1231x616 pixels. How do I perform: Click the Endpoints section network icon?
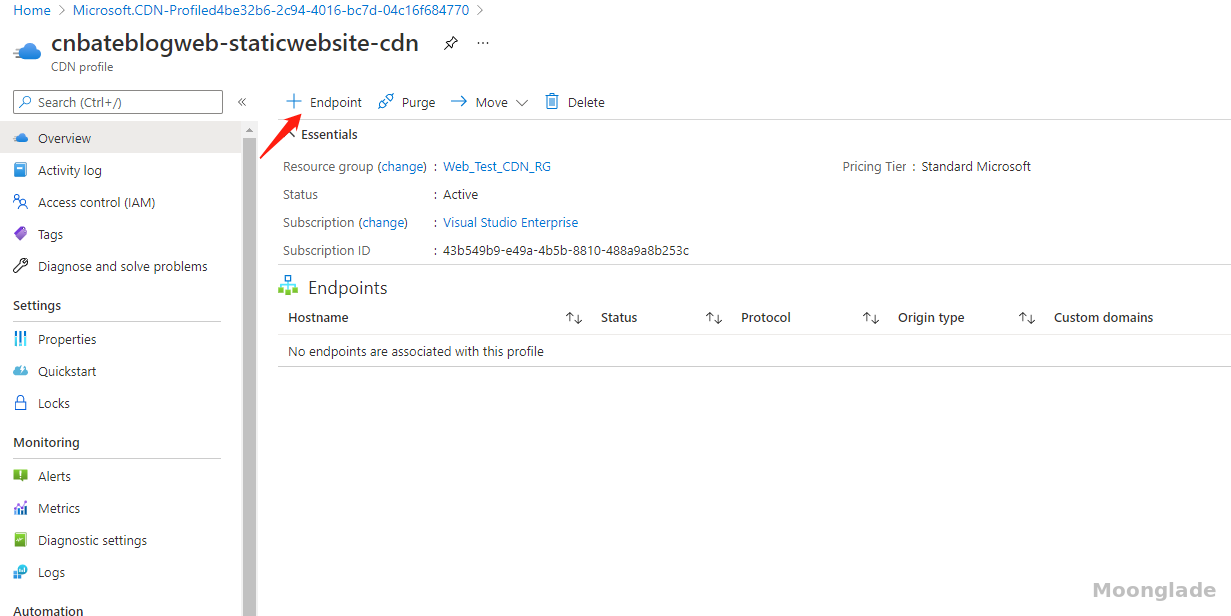click(x=288, y=286)
